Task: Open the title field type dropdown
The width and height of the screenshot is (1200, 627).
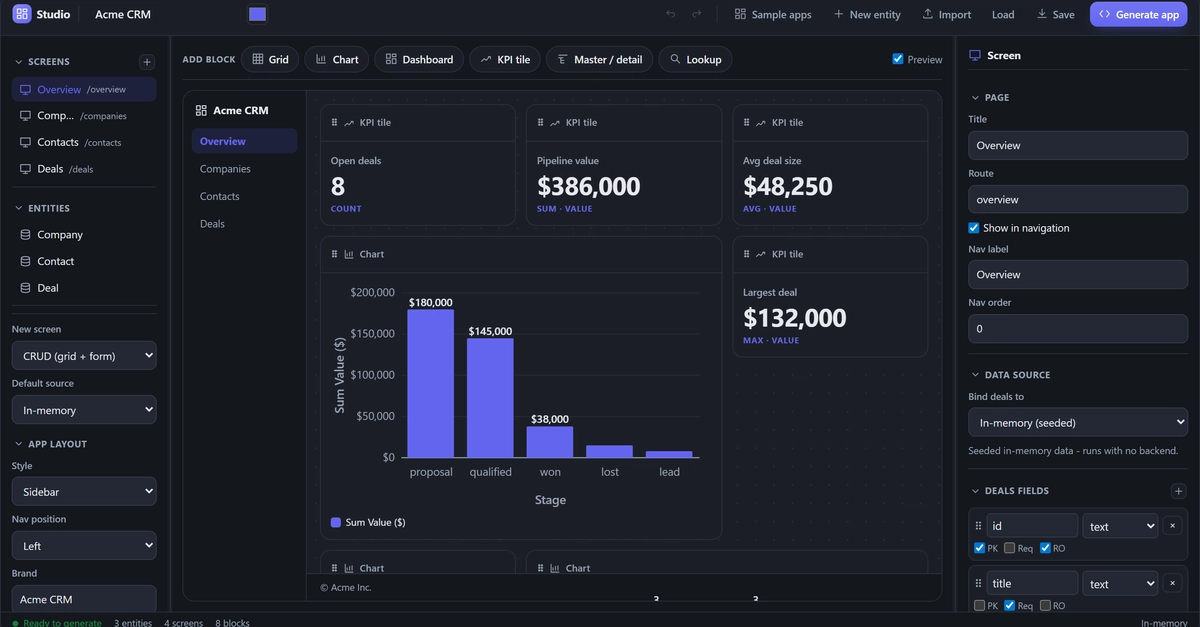Action: (x=1121, y=583)
